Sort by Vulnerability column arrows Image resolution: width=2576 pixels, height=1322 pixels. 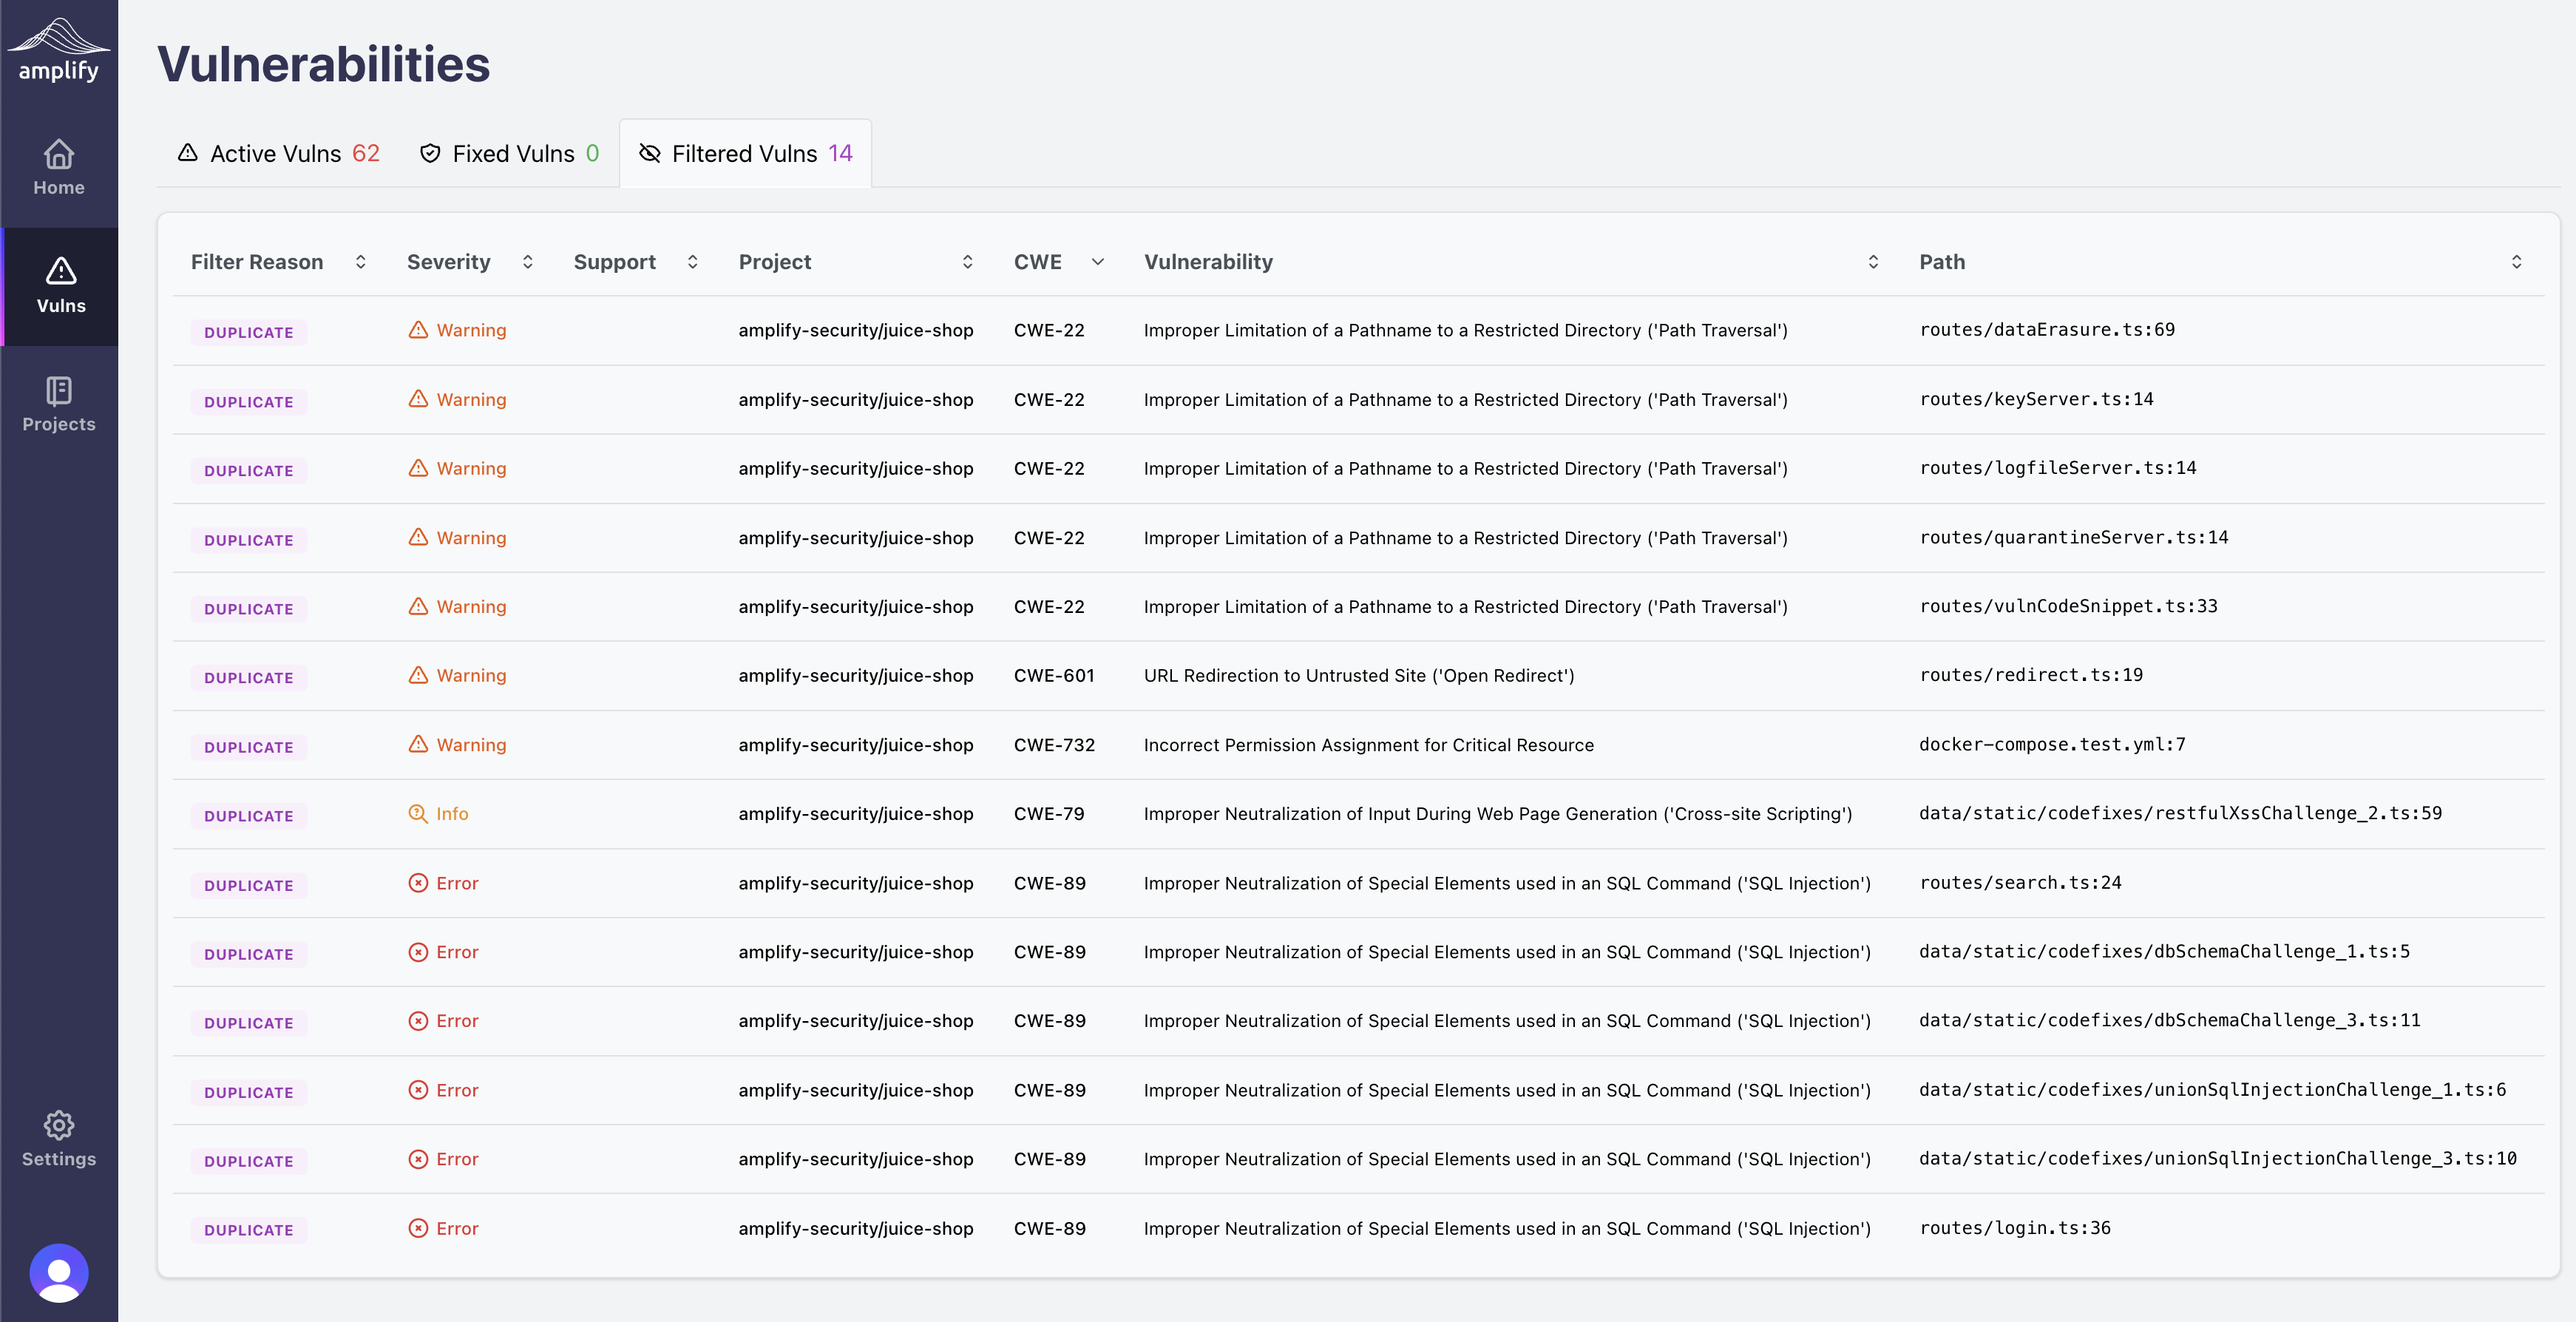[x=1873, y=262]
